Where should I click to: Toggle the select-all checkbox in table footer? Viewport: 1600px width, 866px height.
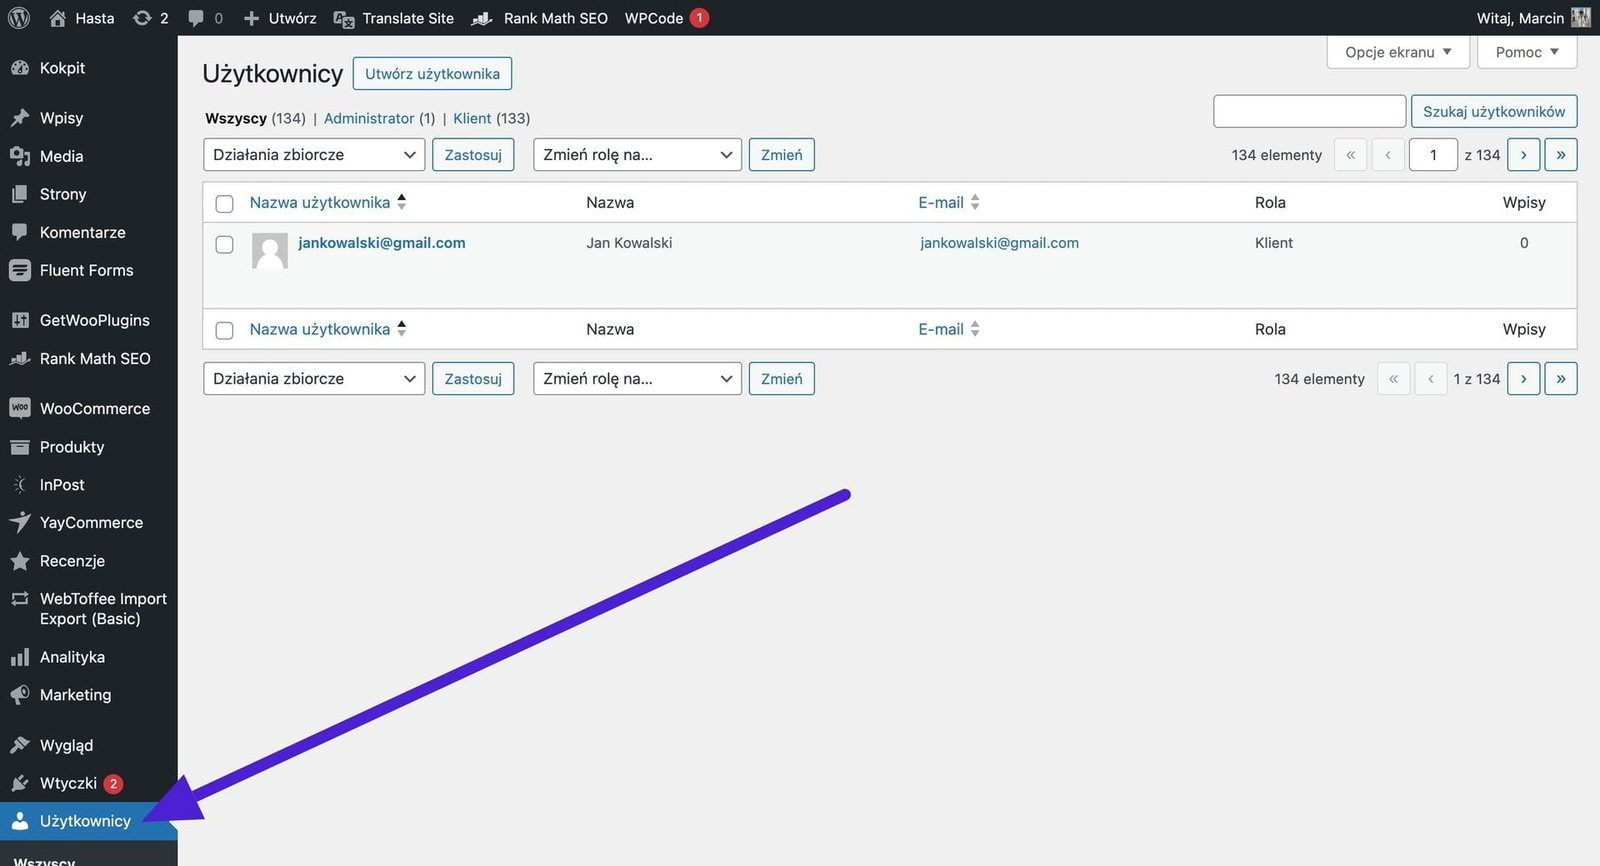coord(225,331)
